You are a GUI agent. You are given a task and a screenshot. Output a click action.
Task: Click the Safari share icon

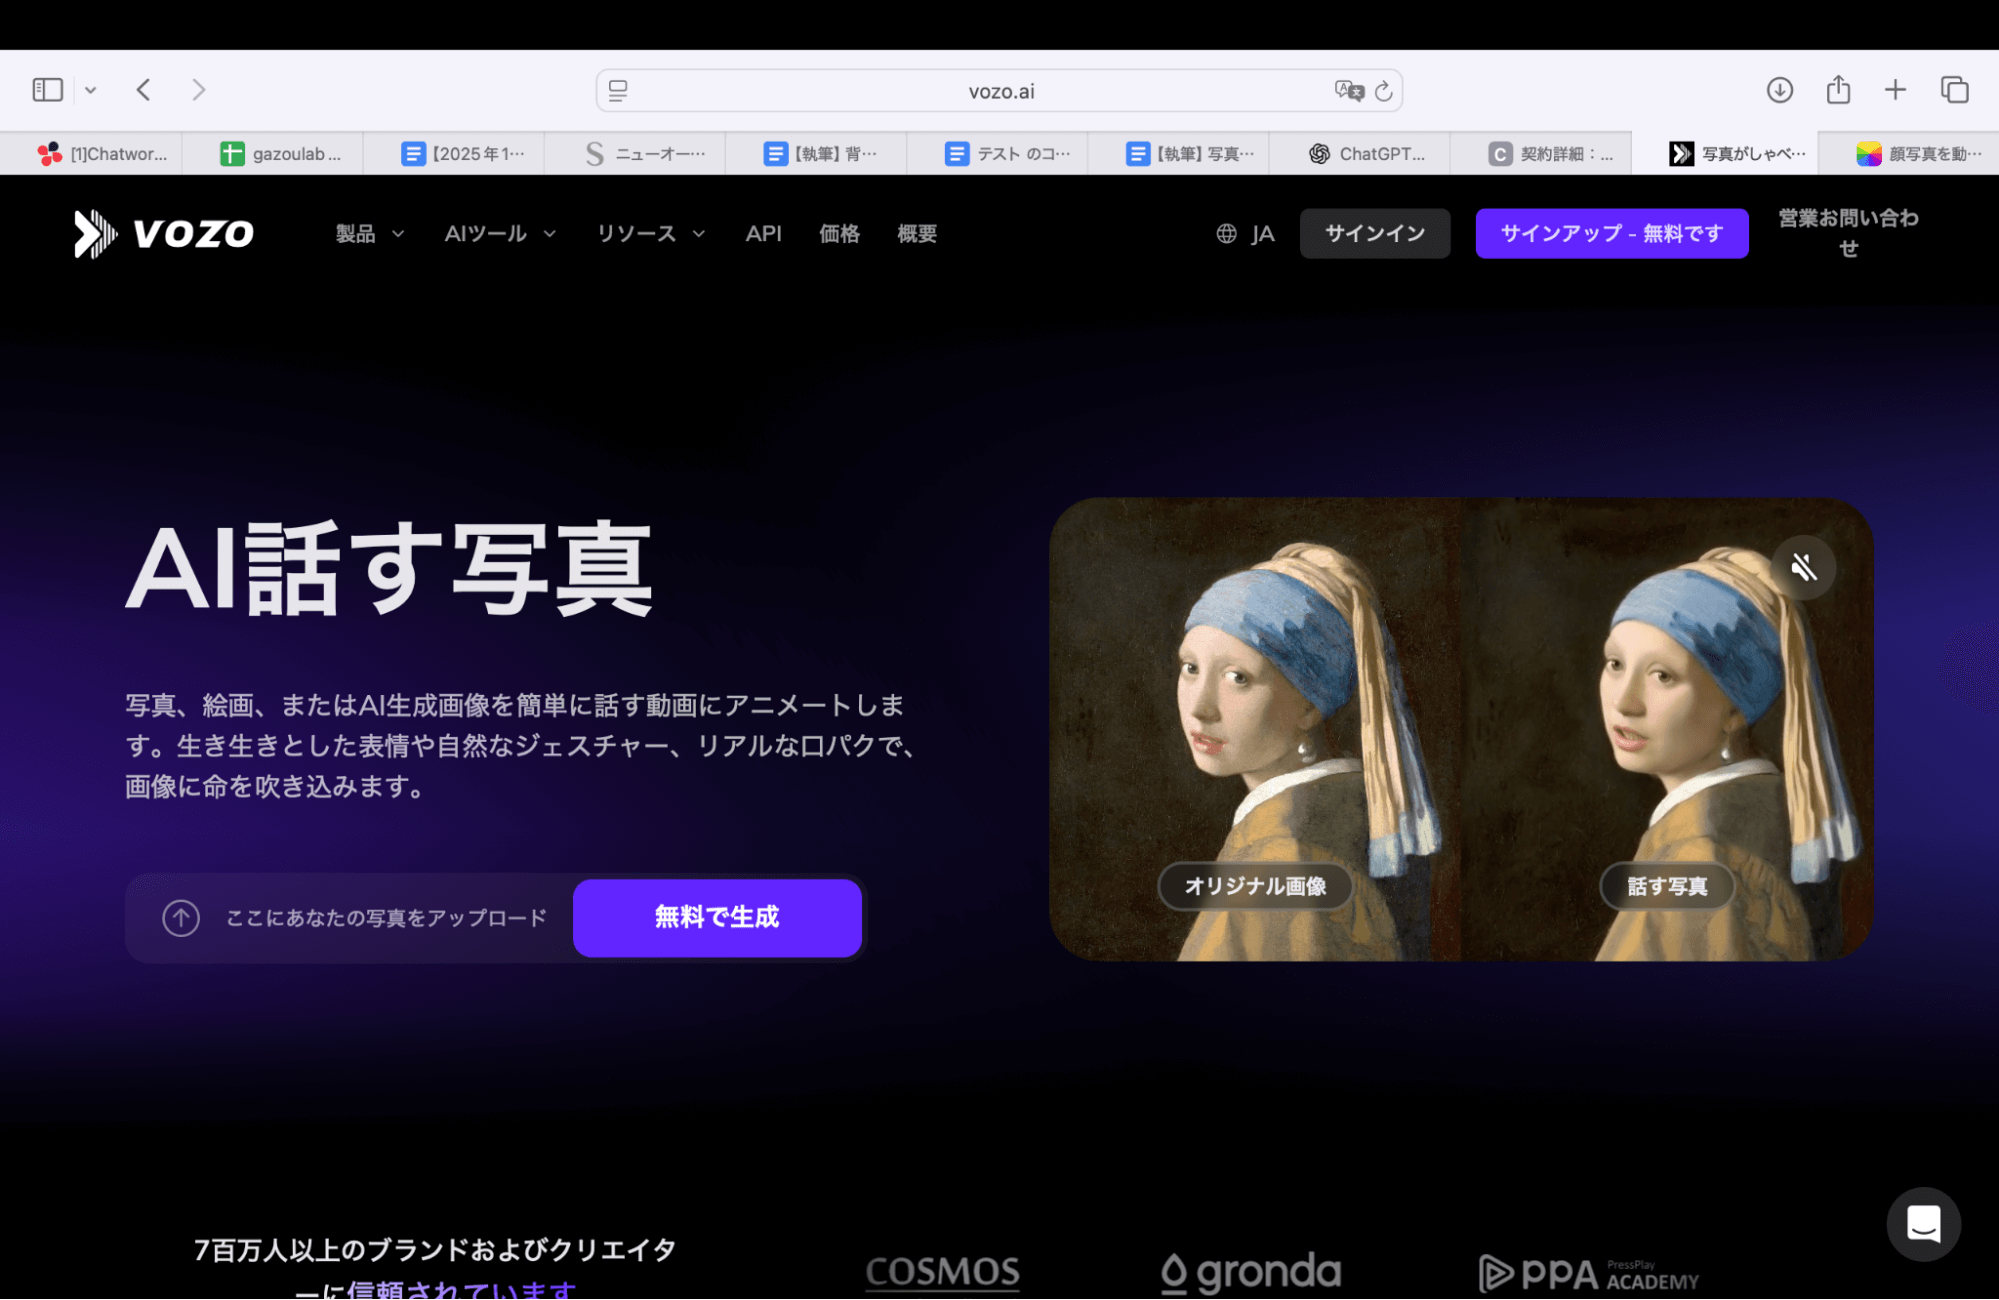[x=1838, y=90]
